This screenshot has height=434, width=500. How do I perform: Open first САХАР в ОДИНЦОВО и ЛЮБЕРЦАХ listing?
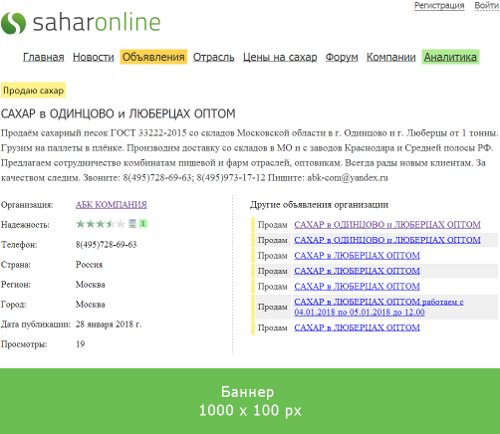(x=387, y=225)
